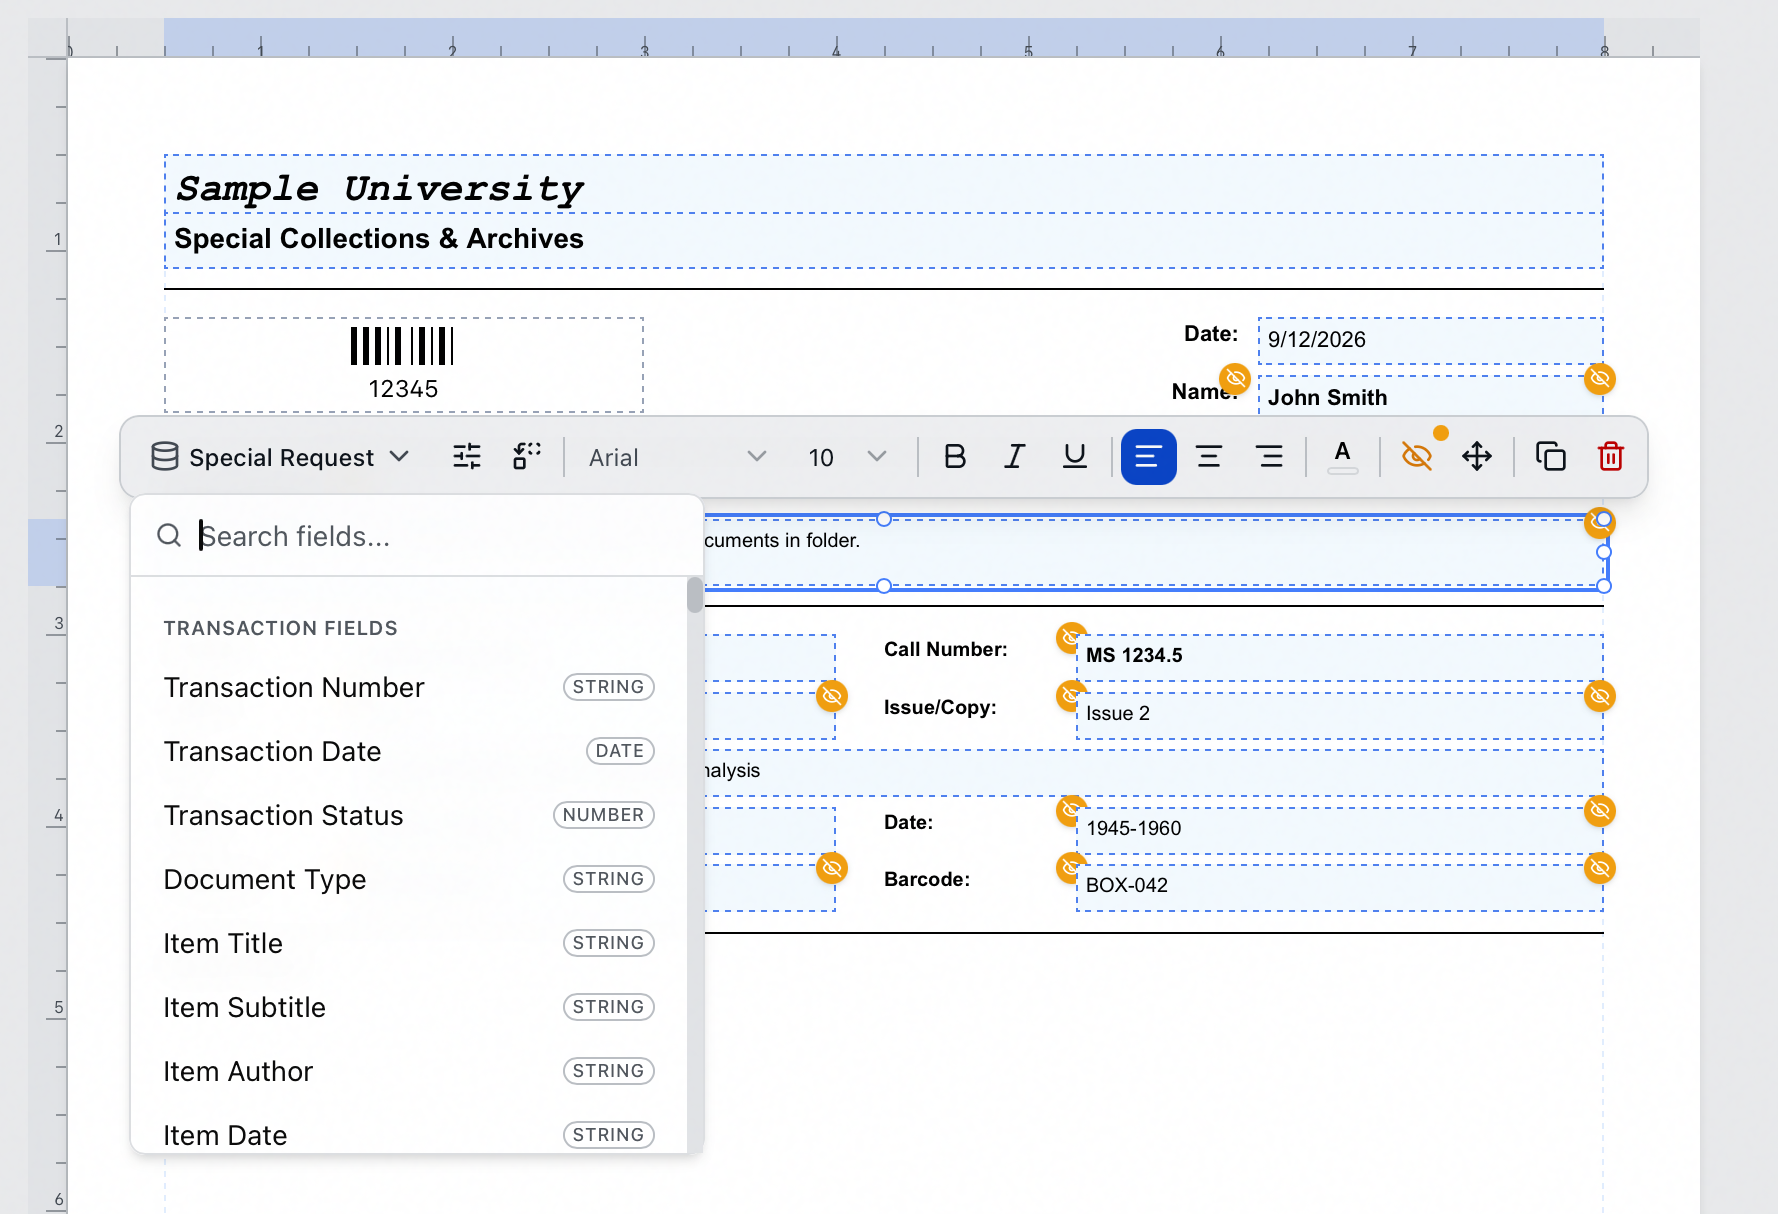Select the Item Title field
Image resolution: width=1778 pixels, height=1214 pixels.
[409, 943]
